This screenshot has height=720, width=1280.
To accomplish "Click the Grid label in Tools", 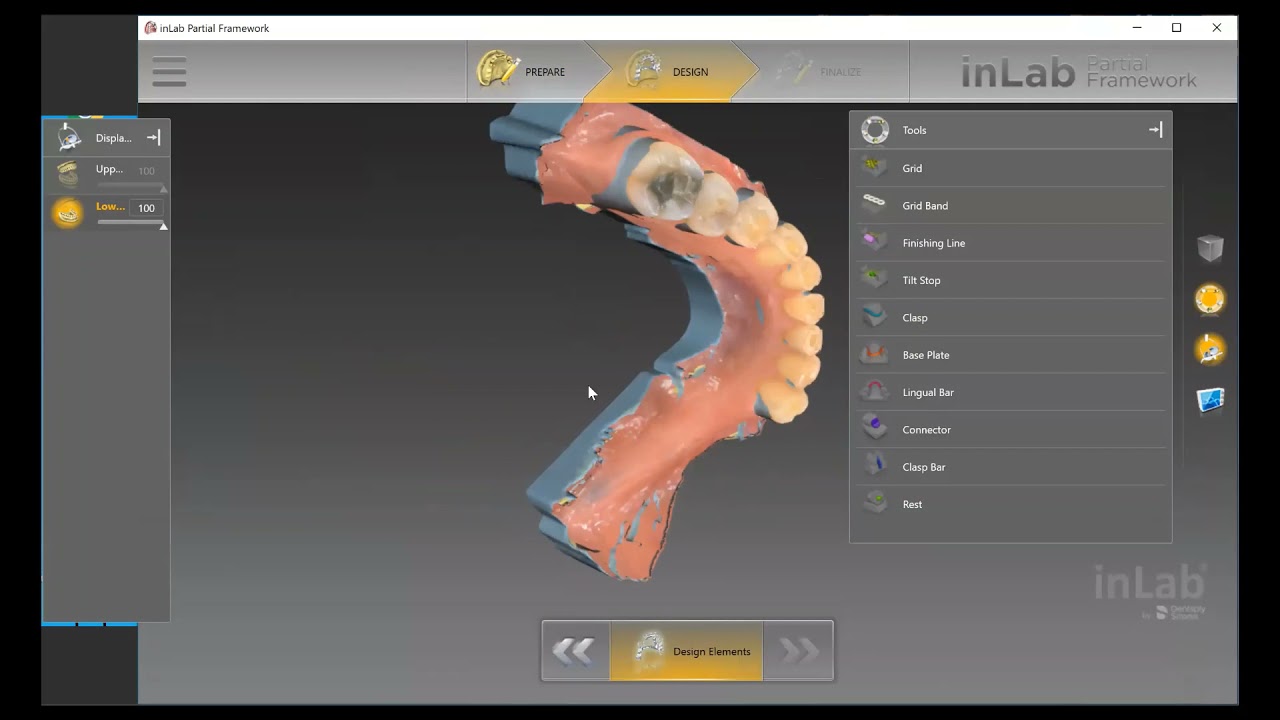I will (912, 168).
